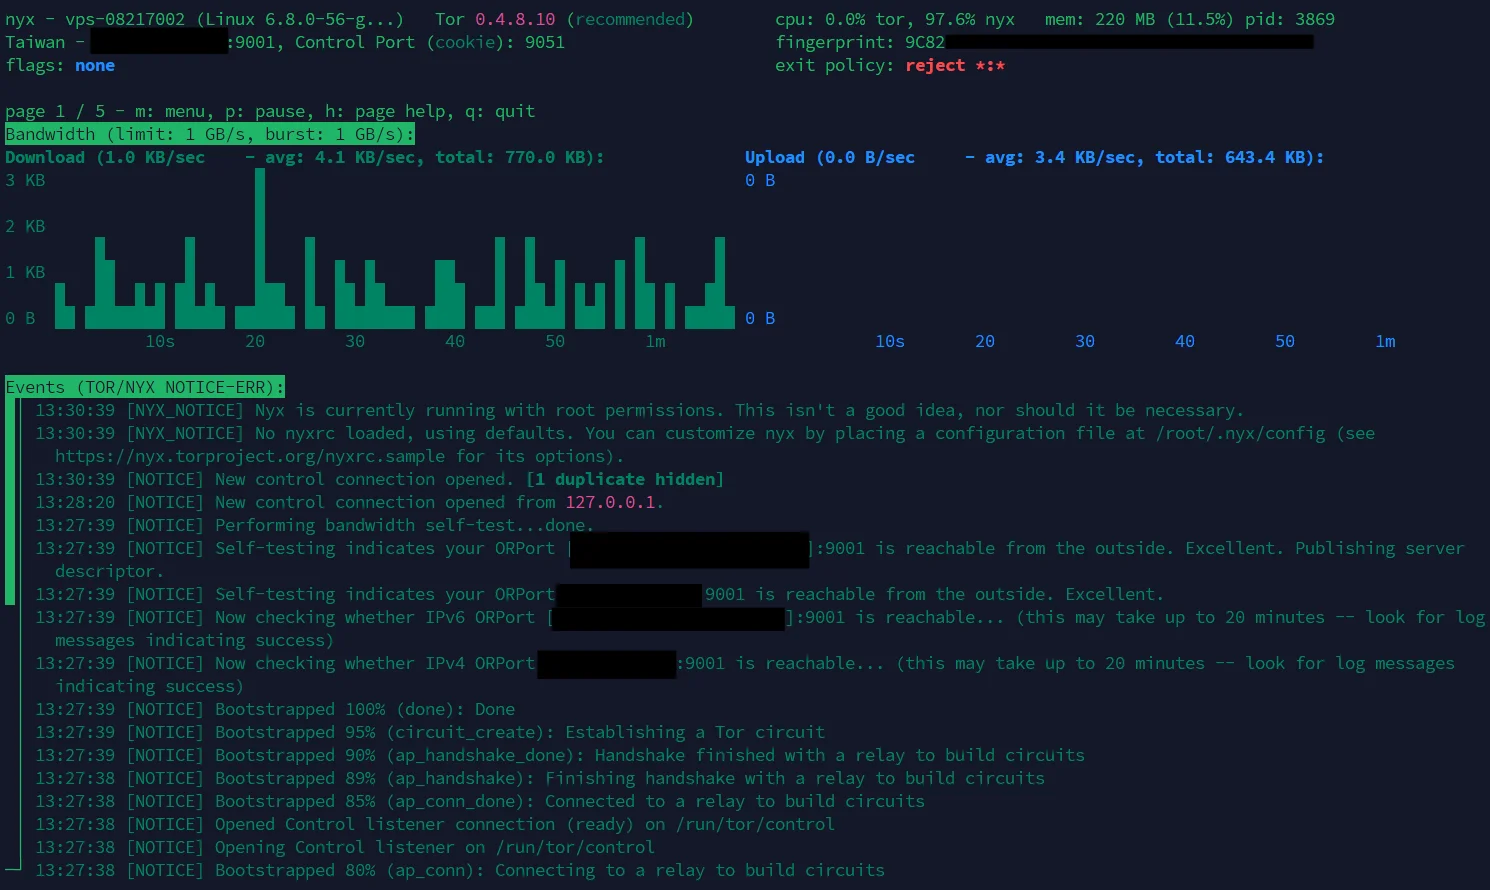Image resolution: width=1490 pixels, height=890 pixels.
Task: Select the 'page 1 / 5' indicator
Action: (55, 111)
